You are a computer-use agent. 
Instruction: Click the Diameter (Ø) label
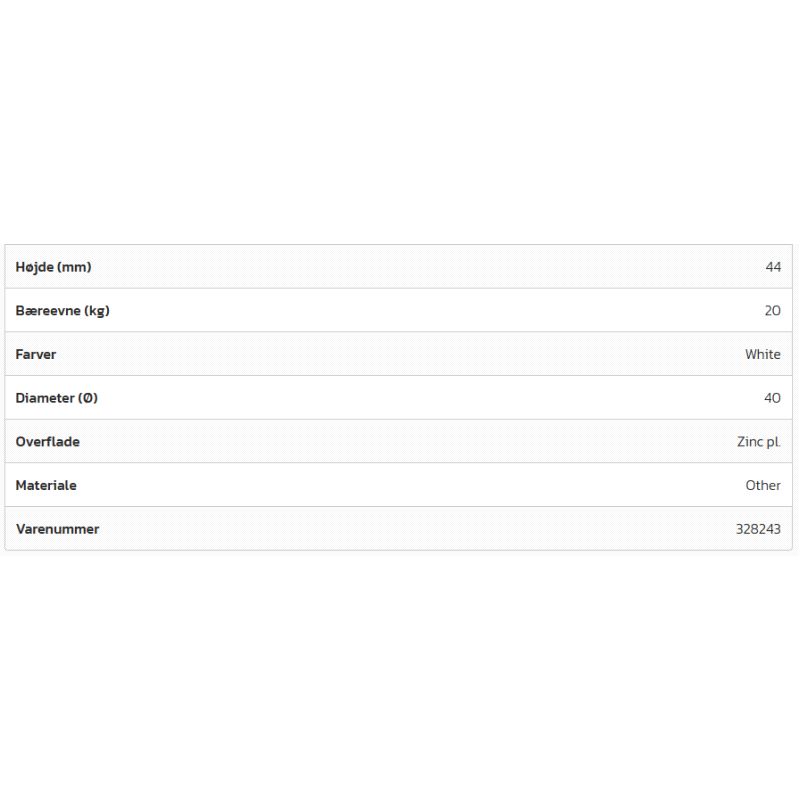56,398
